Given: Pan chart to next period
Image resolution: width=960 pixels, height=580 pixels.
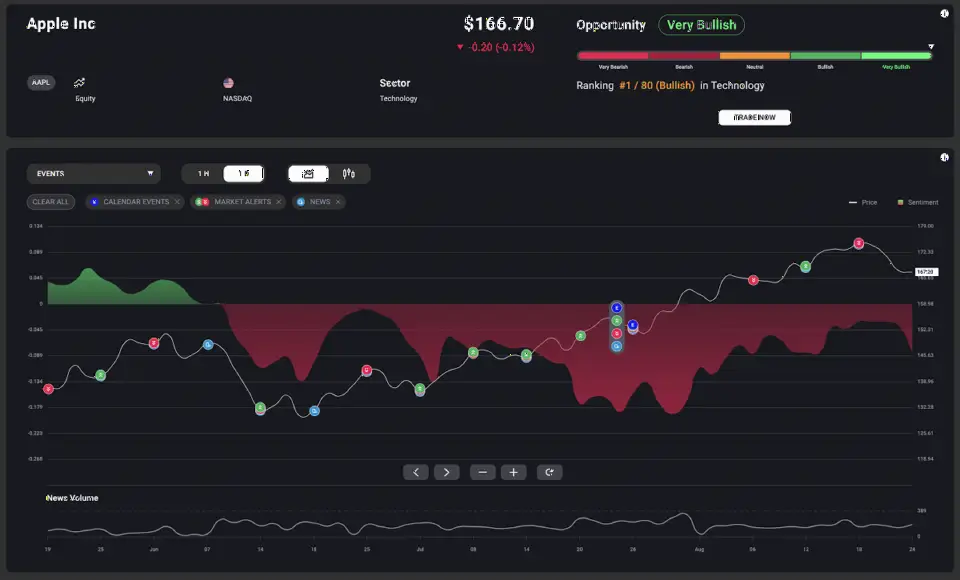Looking at the screenshot, I should coord(446,472).
